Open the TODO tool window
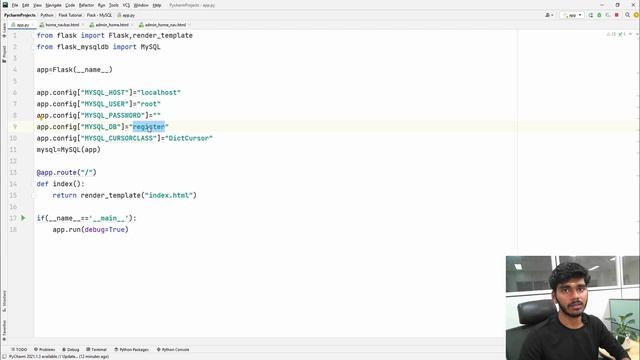 click(19, 349)
